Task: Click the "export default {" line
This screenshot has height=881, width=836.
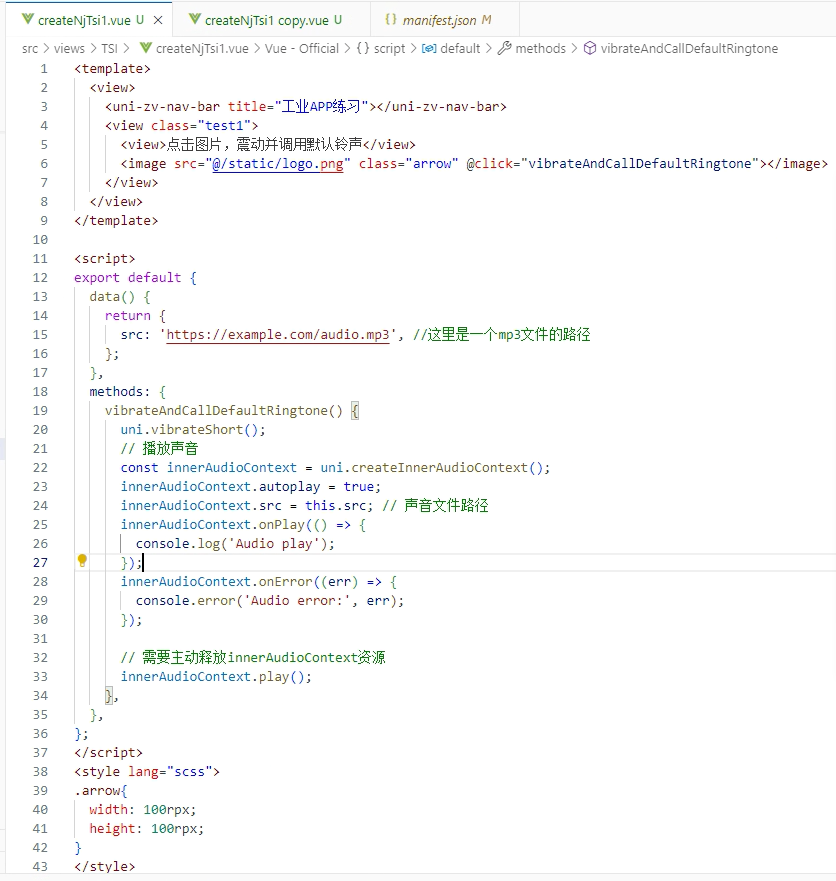Action: 135,278
